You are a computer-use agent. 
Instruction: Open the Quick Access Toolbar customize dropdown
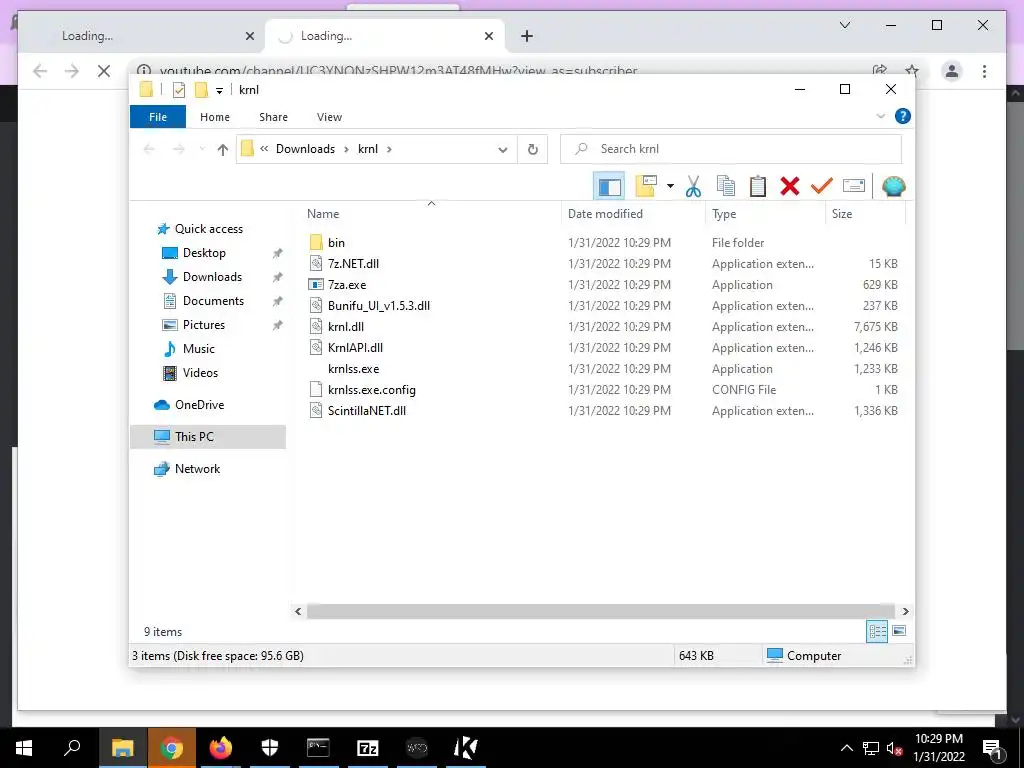click(219, 91)
